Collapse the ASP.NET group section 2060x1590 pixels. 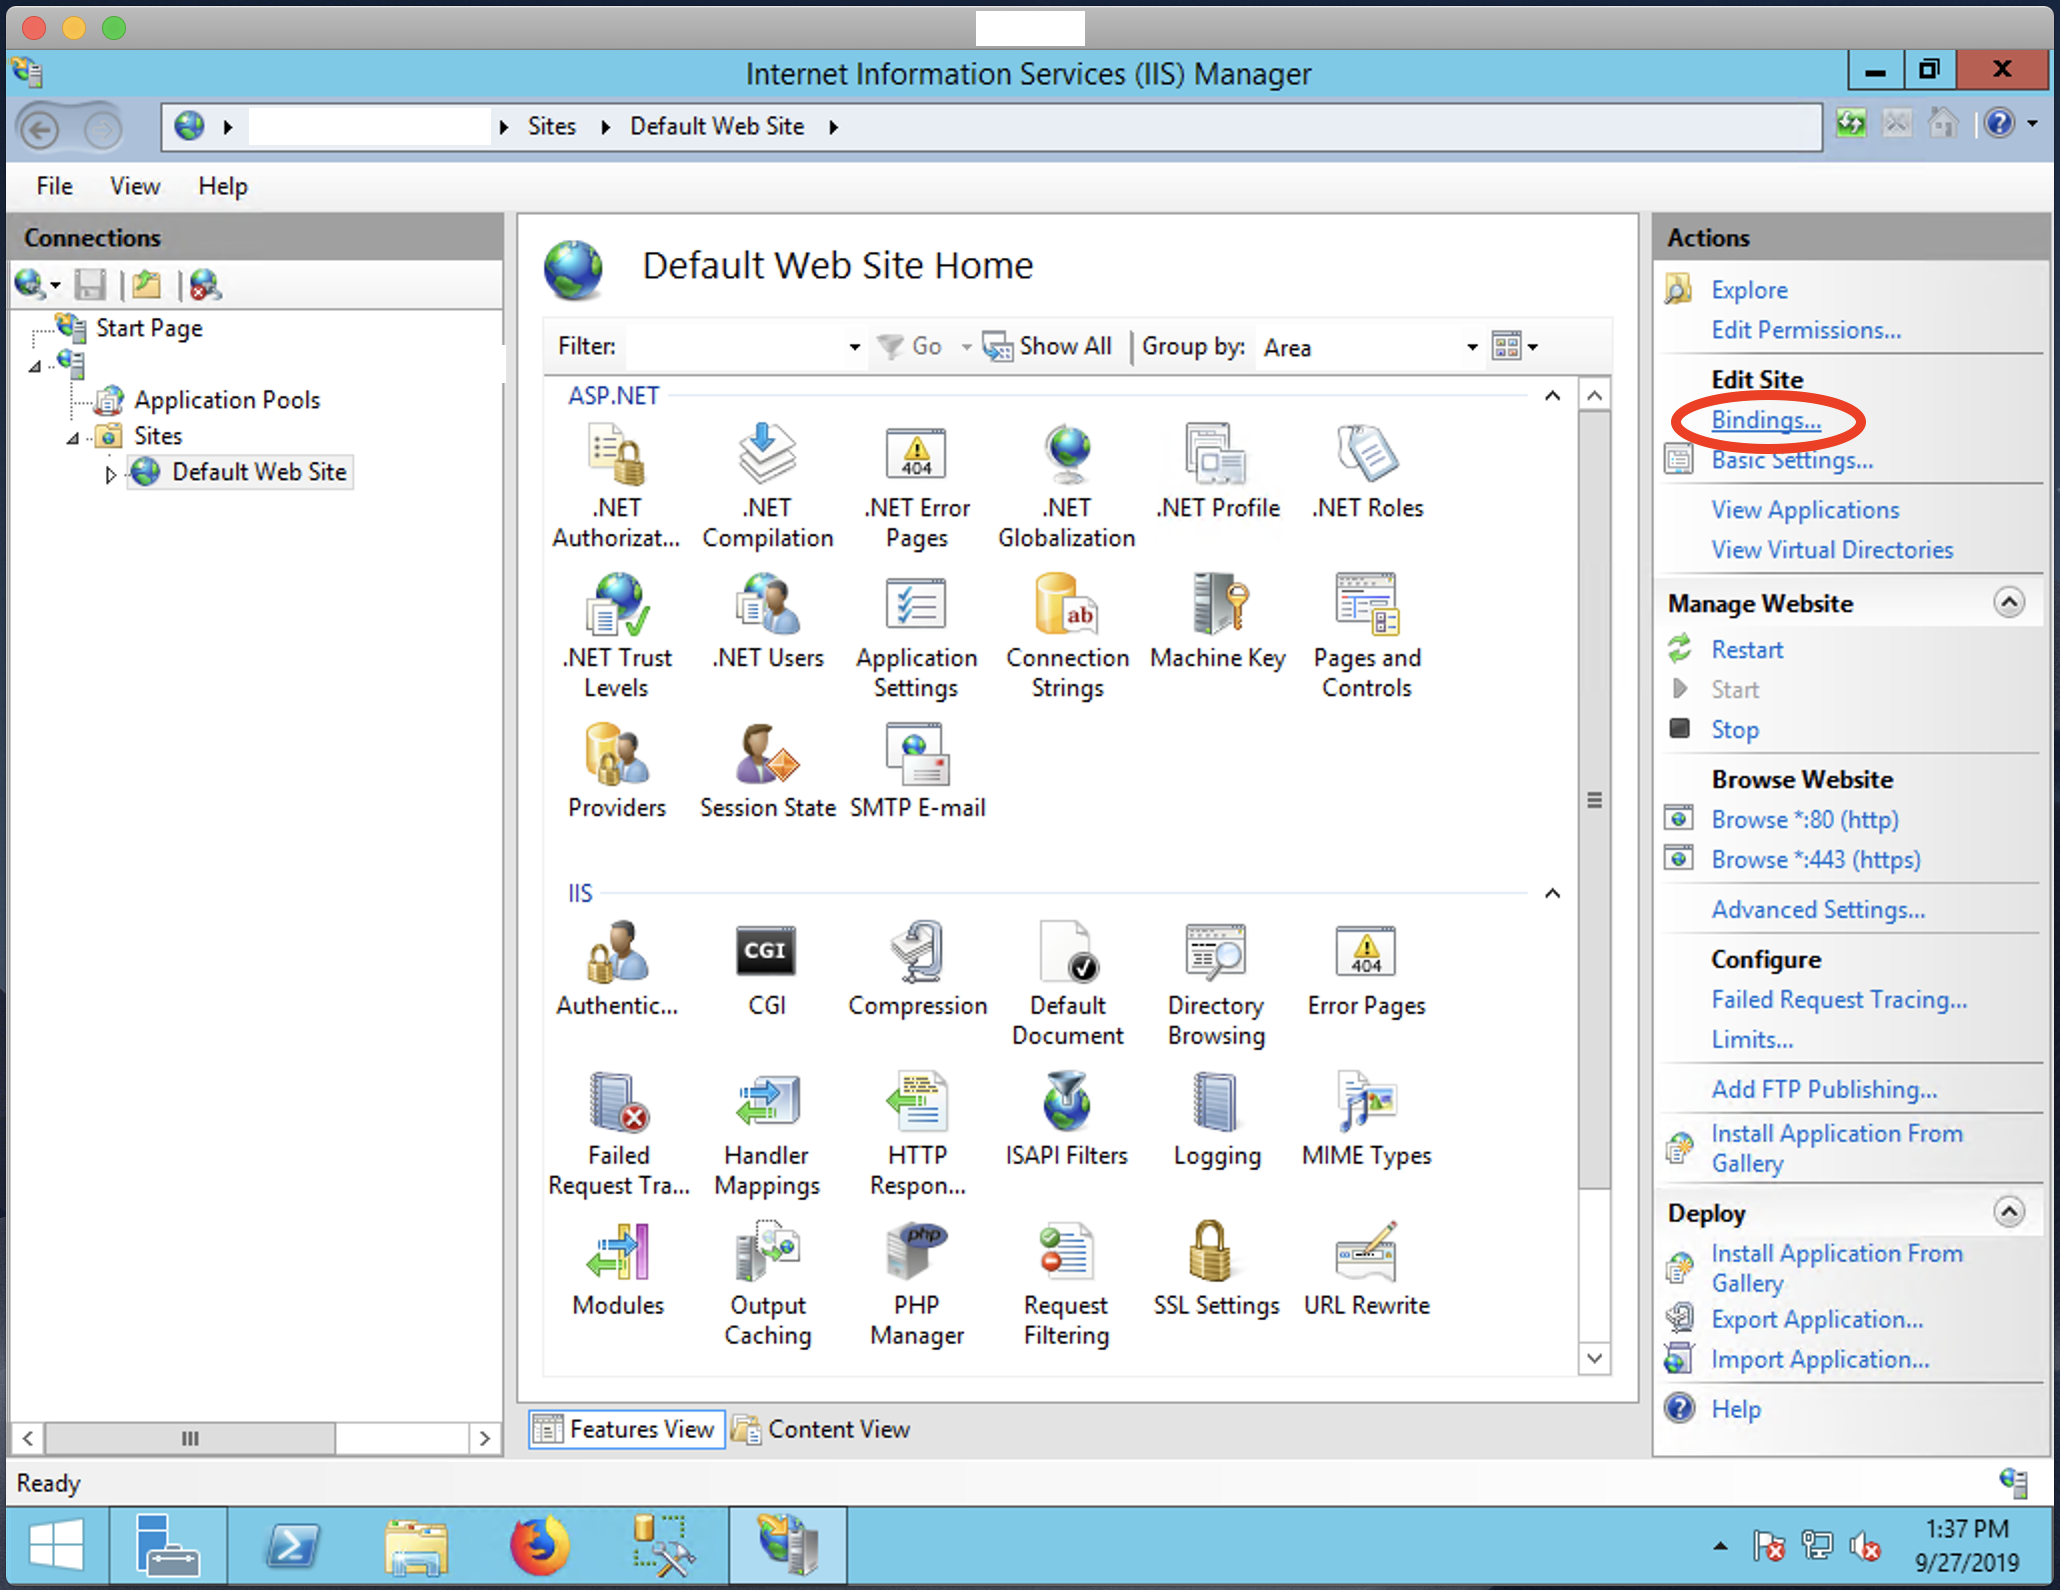(x=1552, y=396)
